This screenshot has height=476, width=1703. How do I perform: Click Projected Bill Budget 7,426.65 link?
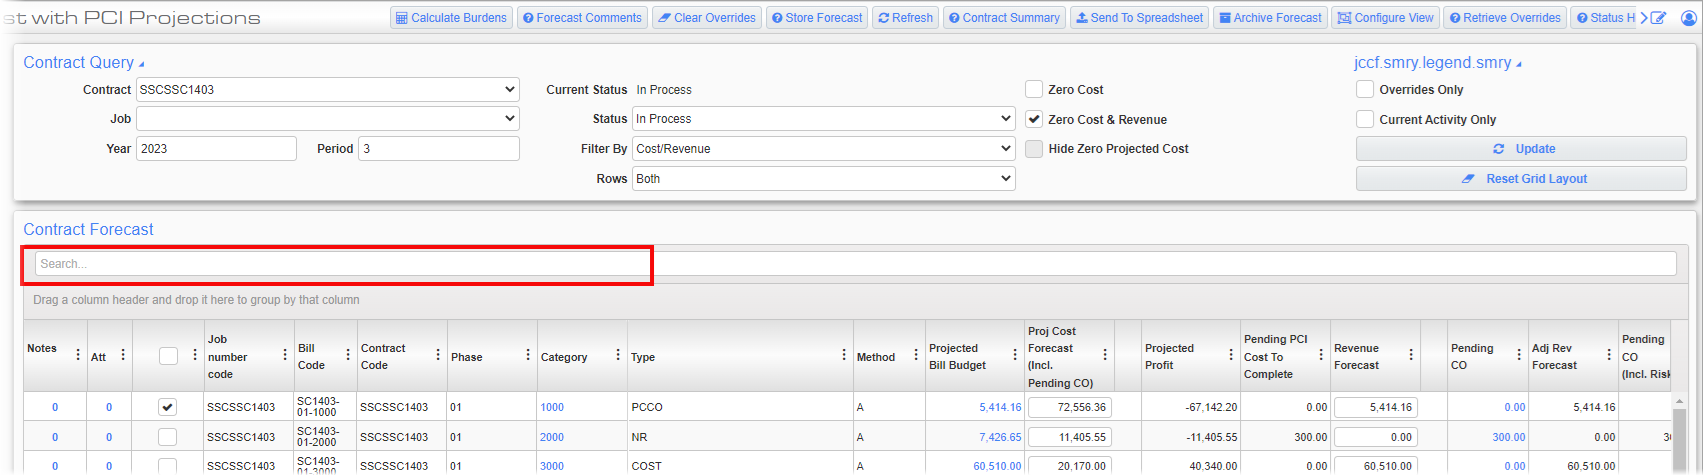pyautogui.click(x=1000, y=437)
